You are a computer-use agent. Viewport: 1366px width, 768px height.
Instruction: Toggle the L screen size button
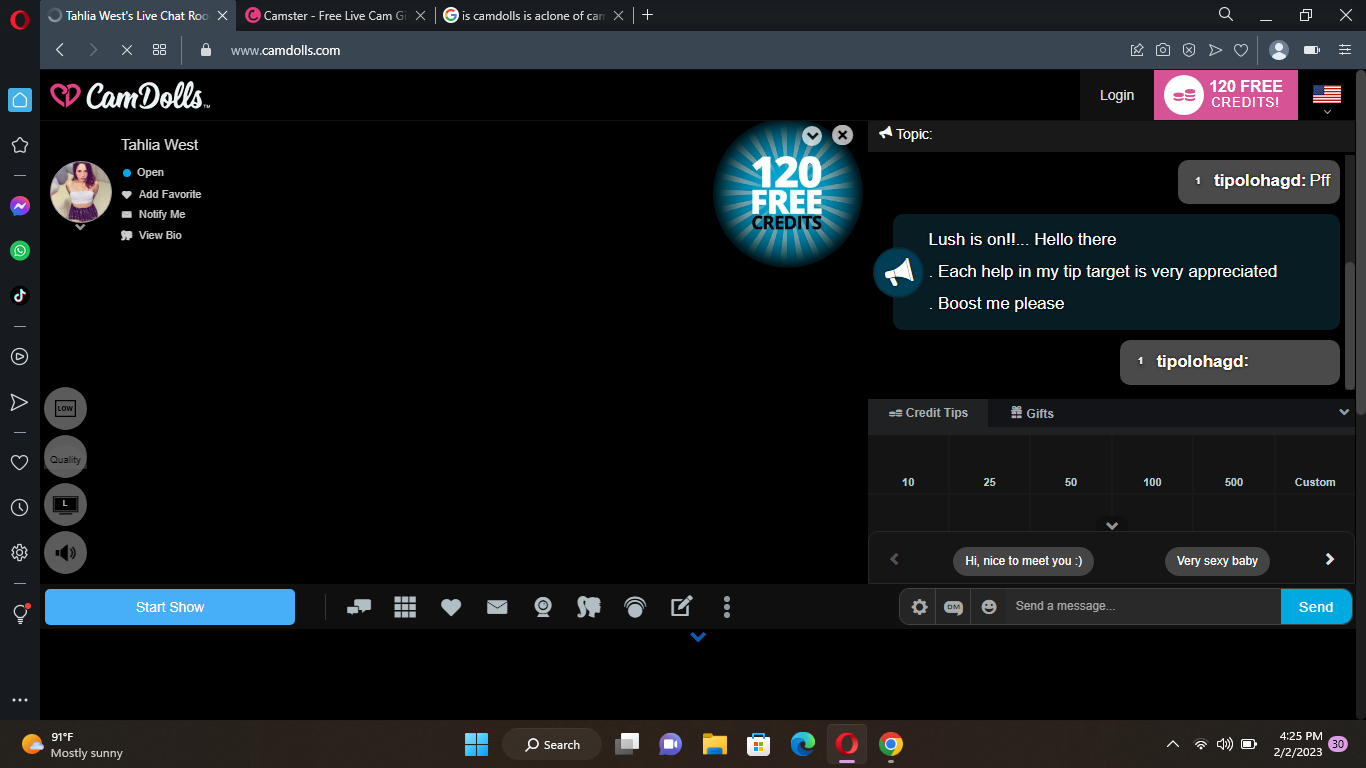[65, 504]
